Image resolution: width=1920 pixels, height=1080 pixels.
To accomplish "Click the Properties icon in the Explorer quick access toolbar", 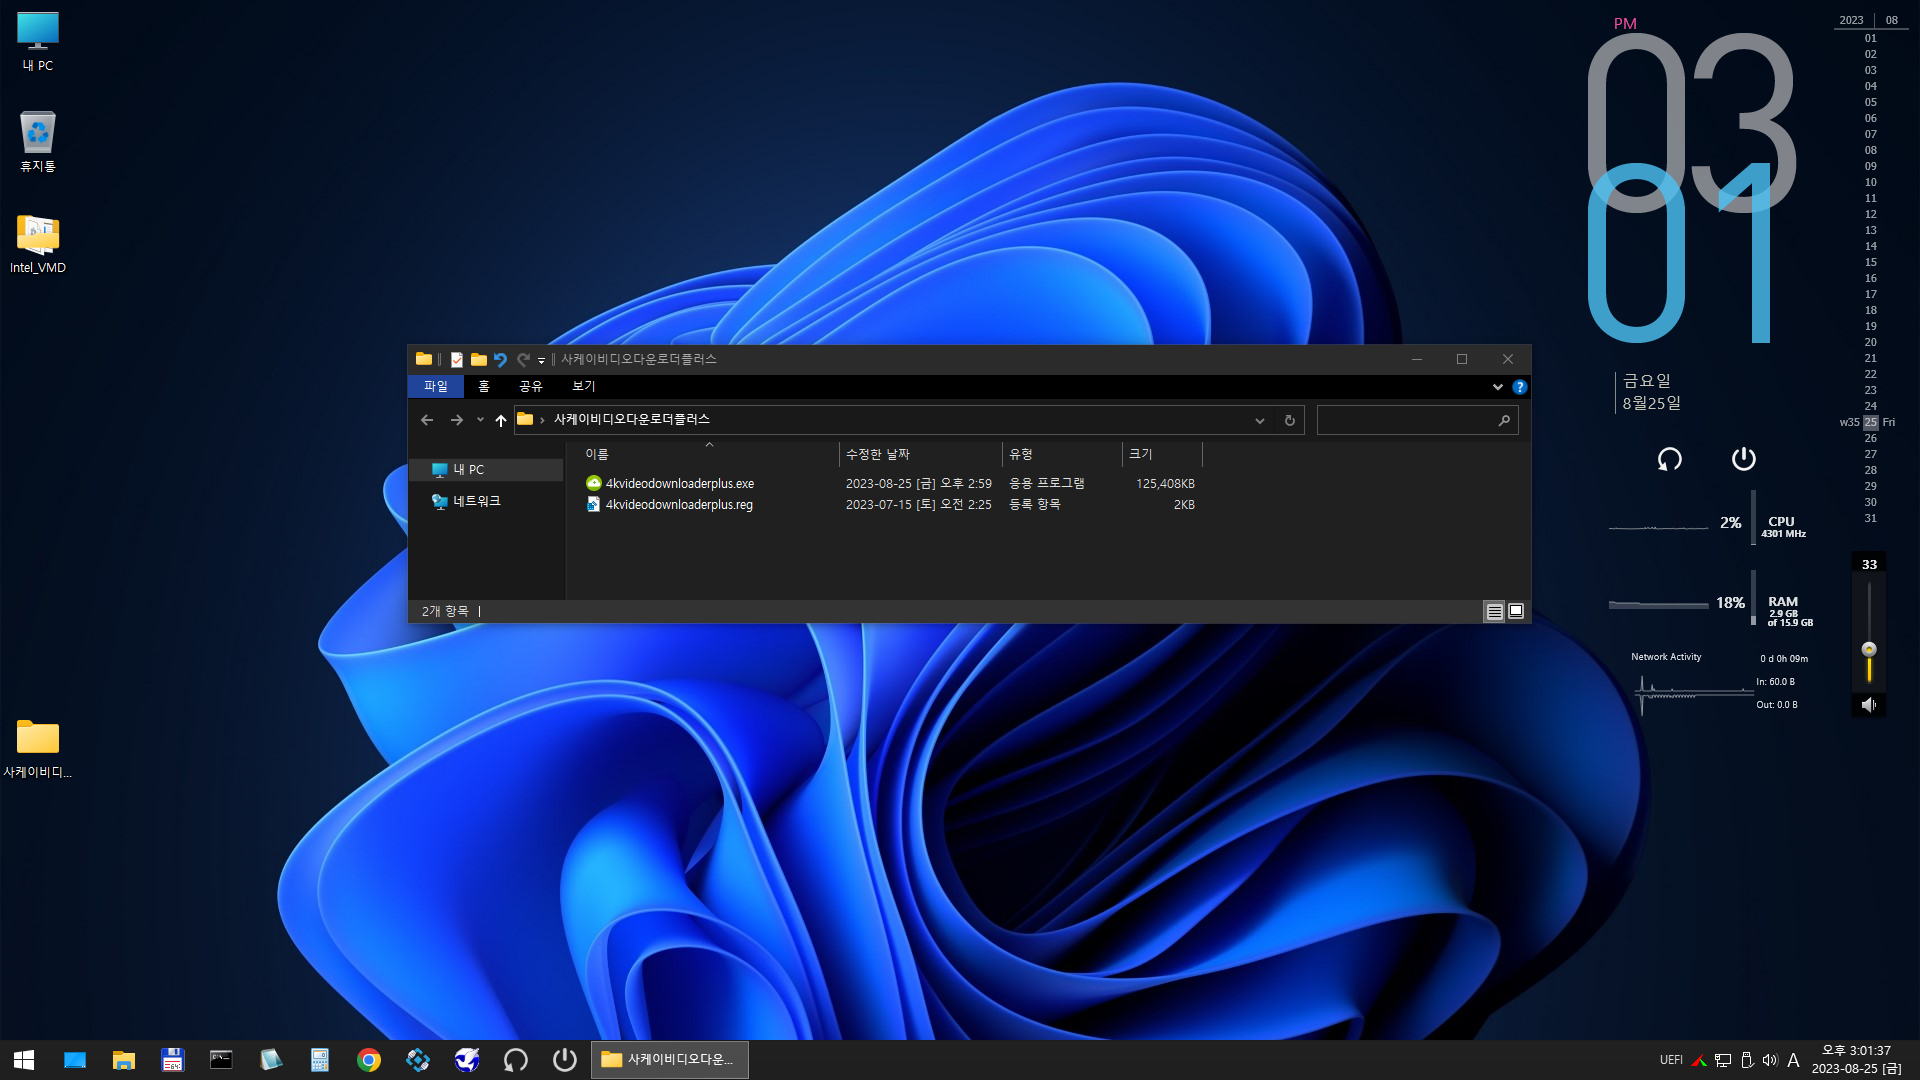I will click(457, 359).
